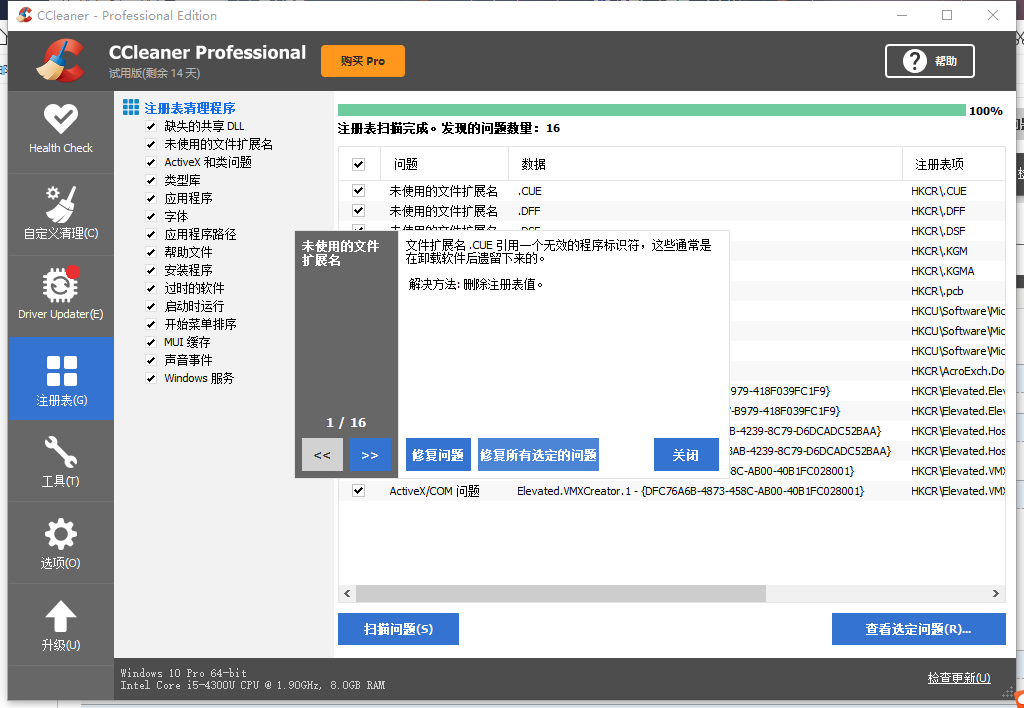
Task: Toggle MUI 缓存 checkbox
Action: tap(151, 342)
